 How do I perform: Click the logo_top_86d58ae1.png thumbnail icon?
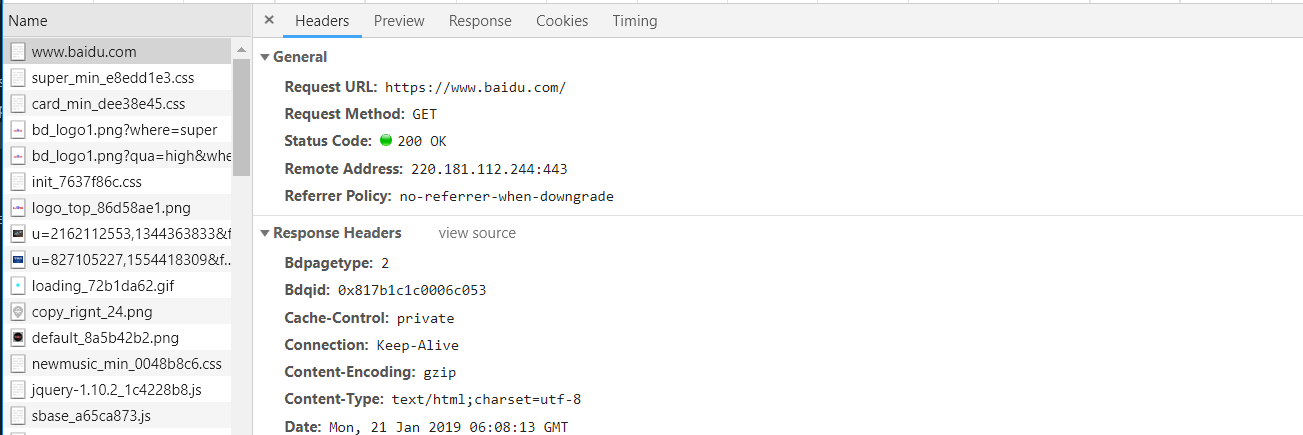(18, 208)
